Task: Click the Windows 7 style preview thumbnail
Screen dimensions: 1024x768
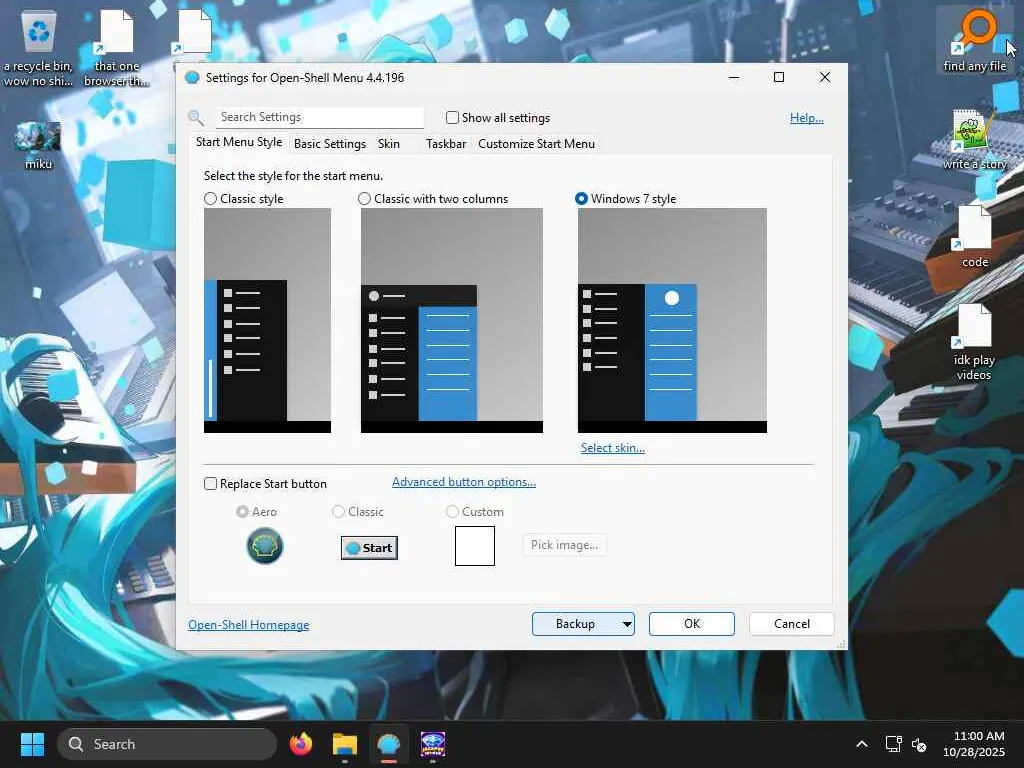Action: point(672,320)
